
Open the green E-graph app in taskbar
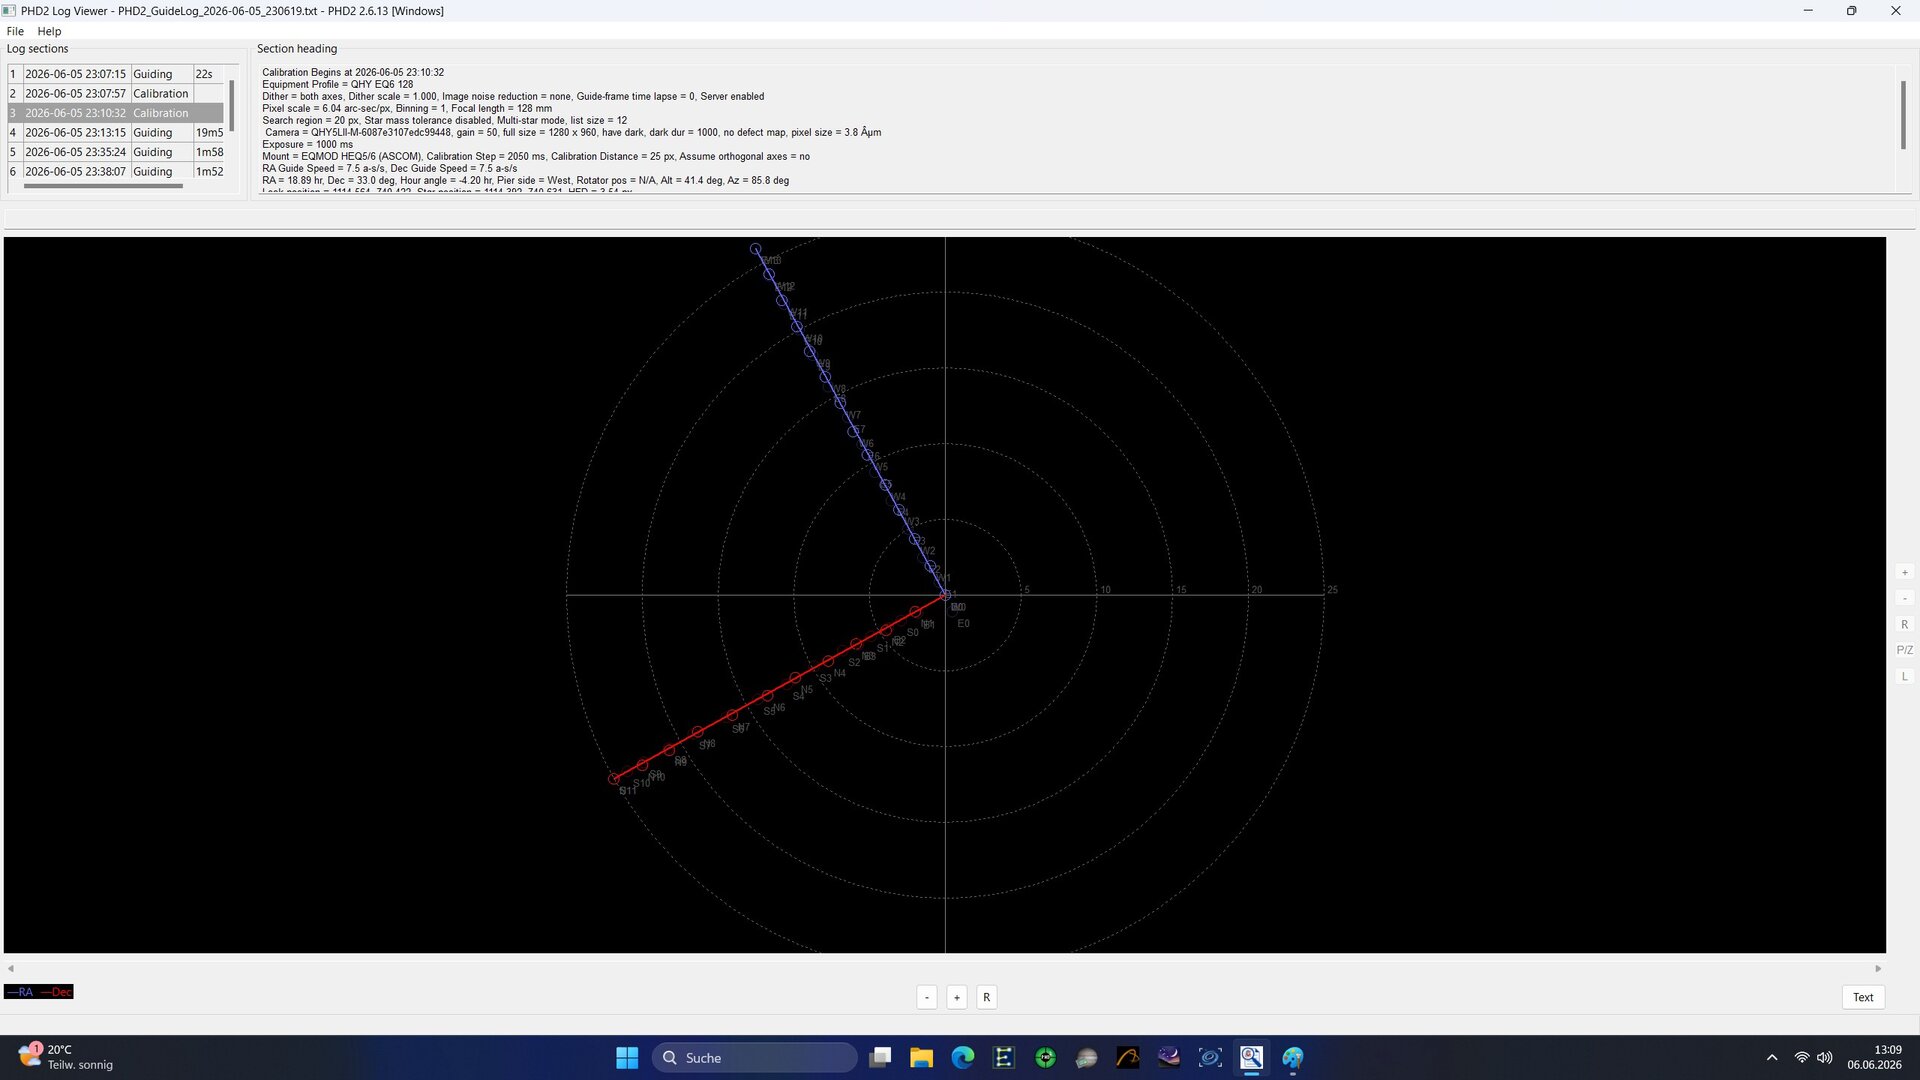1004,1058
